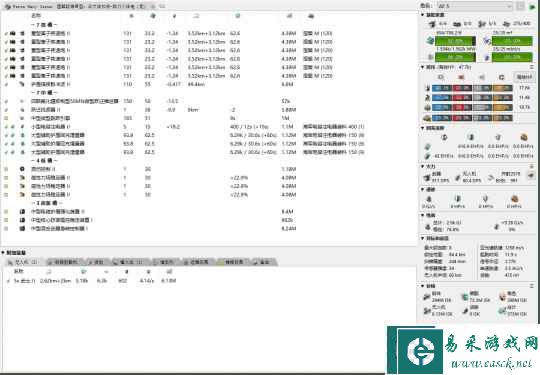
Task: Click the capacitor battery icon
Action: [x=428, y=226]
